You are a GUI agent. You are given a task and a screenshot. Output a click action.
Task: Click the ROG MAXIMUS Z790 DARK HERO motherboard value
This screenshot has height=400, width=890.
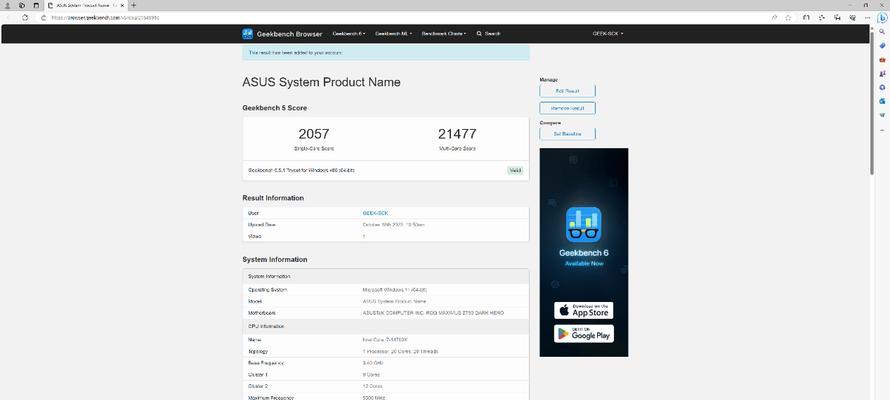(x=433, y=313)
